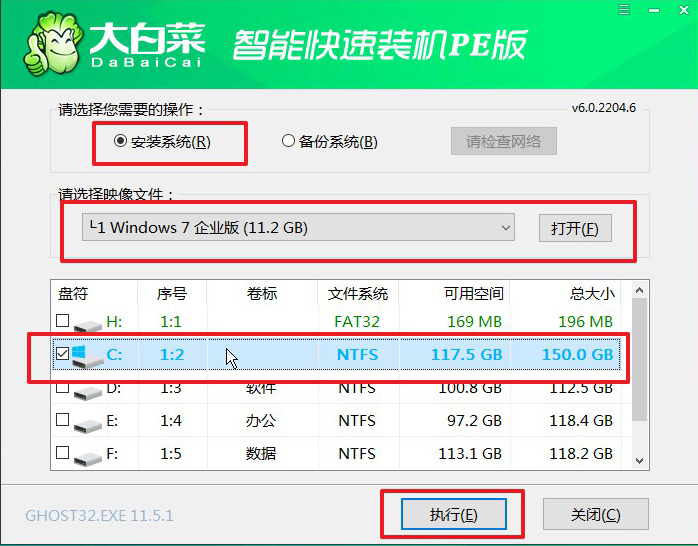
Task: Click the Windows logo drive icon for C:
Action: [x=86, y=355]
